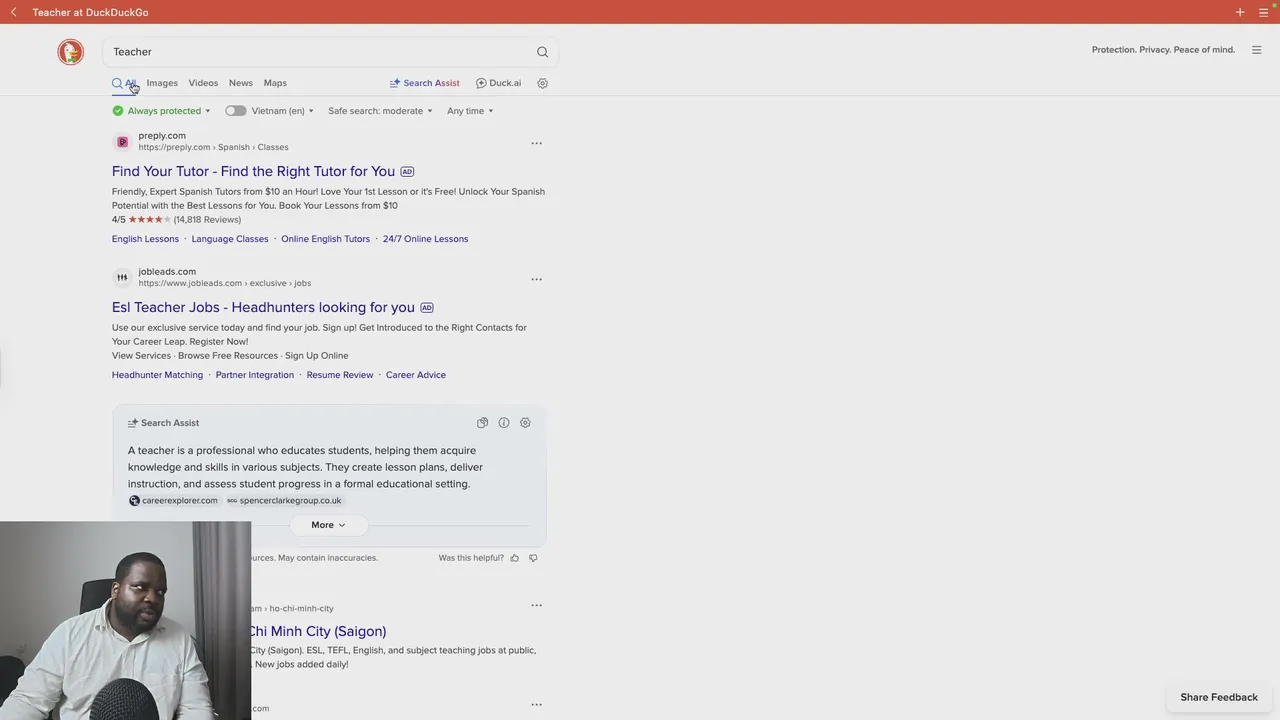Open the Vietnam (en) region dropdown arrow
Viewport: 1280px width, 720px height.
point(311,111)
